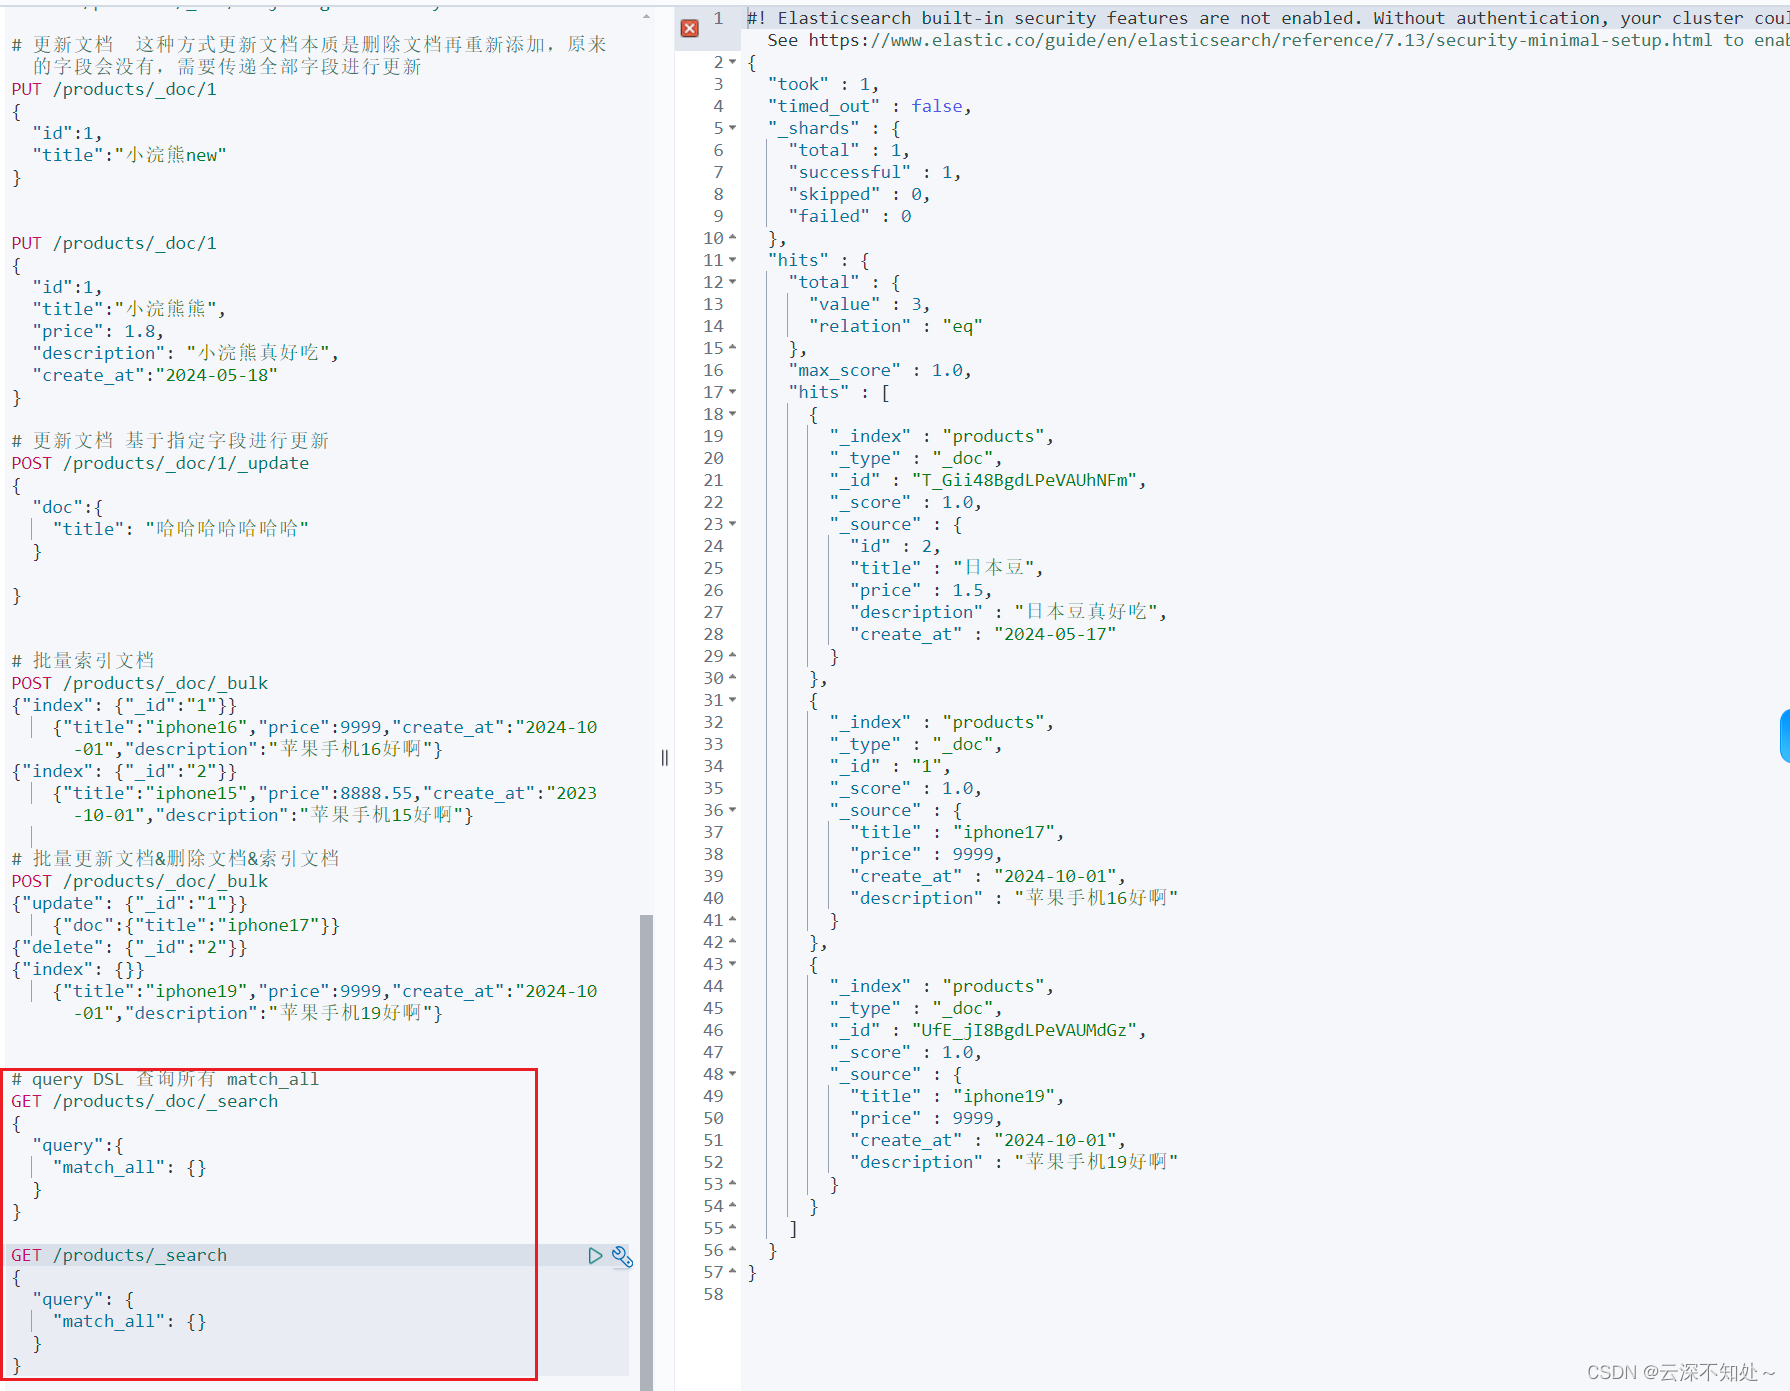Click the second PUT /products/_doc/1 line
This screenshot has height=1391, width=1790.
(x=114, y=243)
